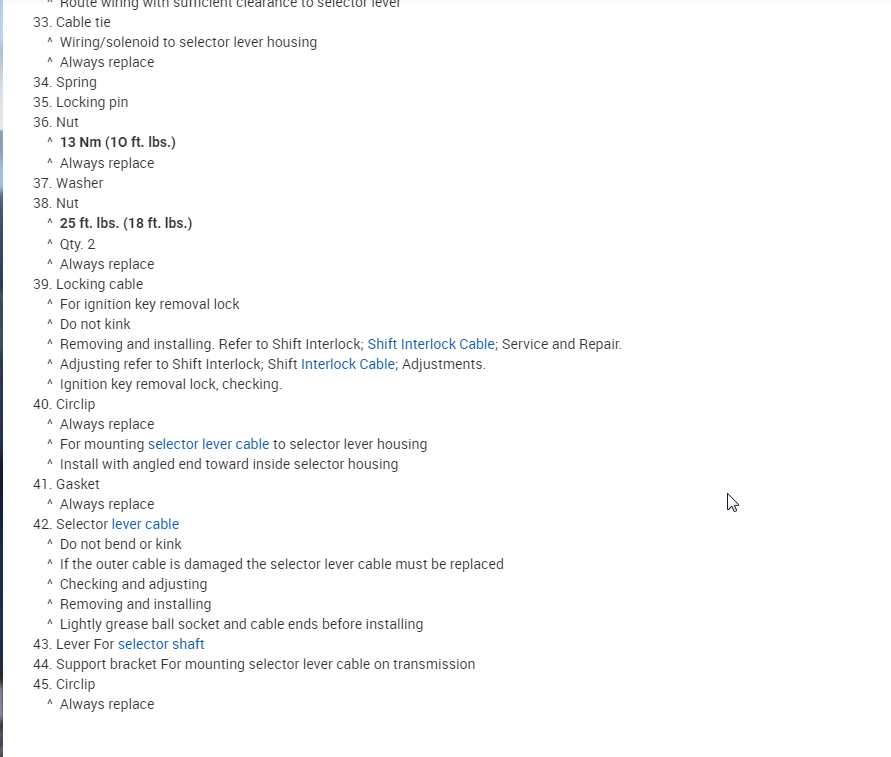Screen dimensions: 891x757
Task: Open the "selector shaft" link
Action: [161, 644]
